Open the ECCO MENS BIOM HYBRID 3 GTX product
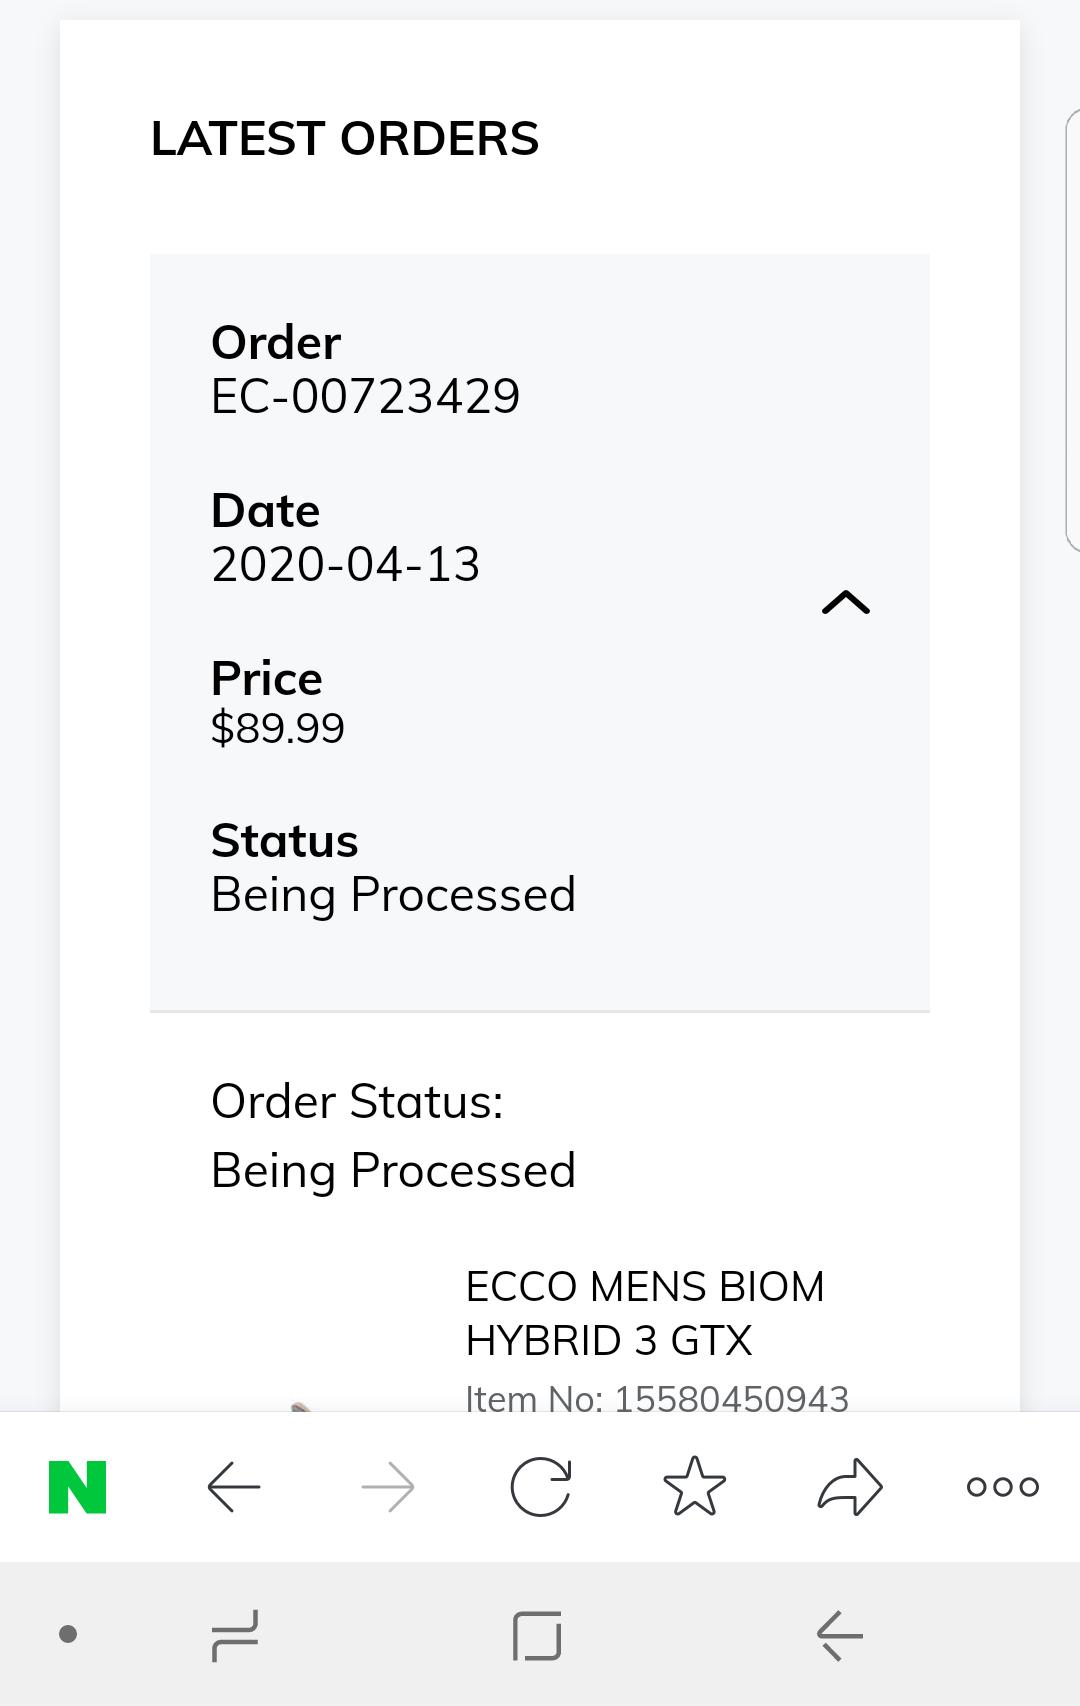The width and height of the screenshot is (1080, 1706). pyautogui.click(x=645, y=1313)
